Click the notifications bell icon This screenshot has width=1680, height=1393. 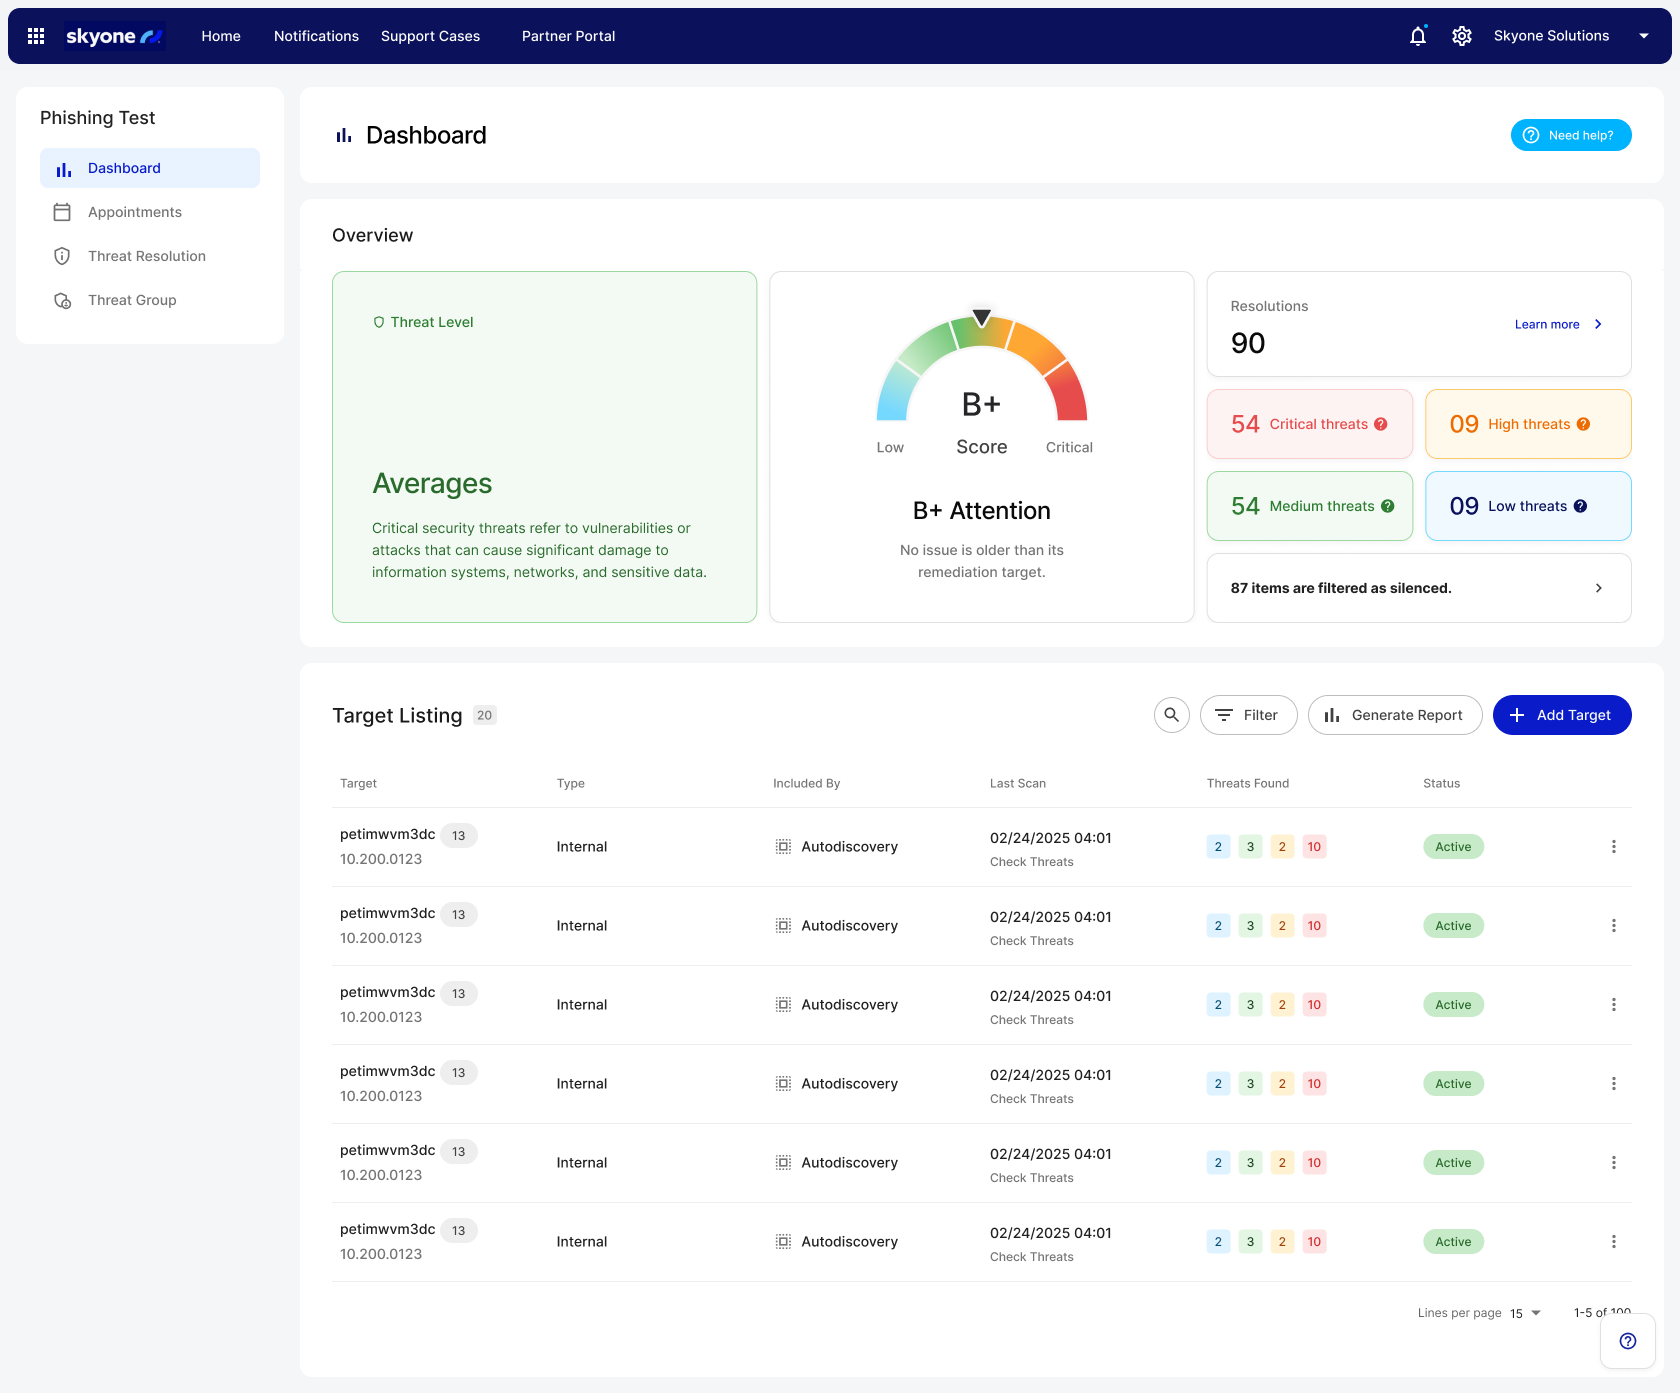[1417, 36]
